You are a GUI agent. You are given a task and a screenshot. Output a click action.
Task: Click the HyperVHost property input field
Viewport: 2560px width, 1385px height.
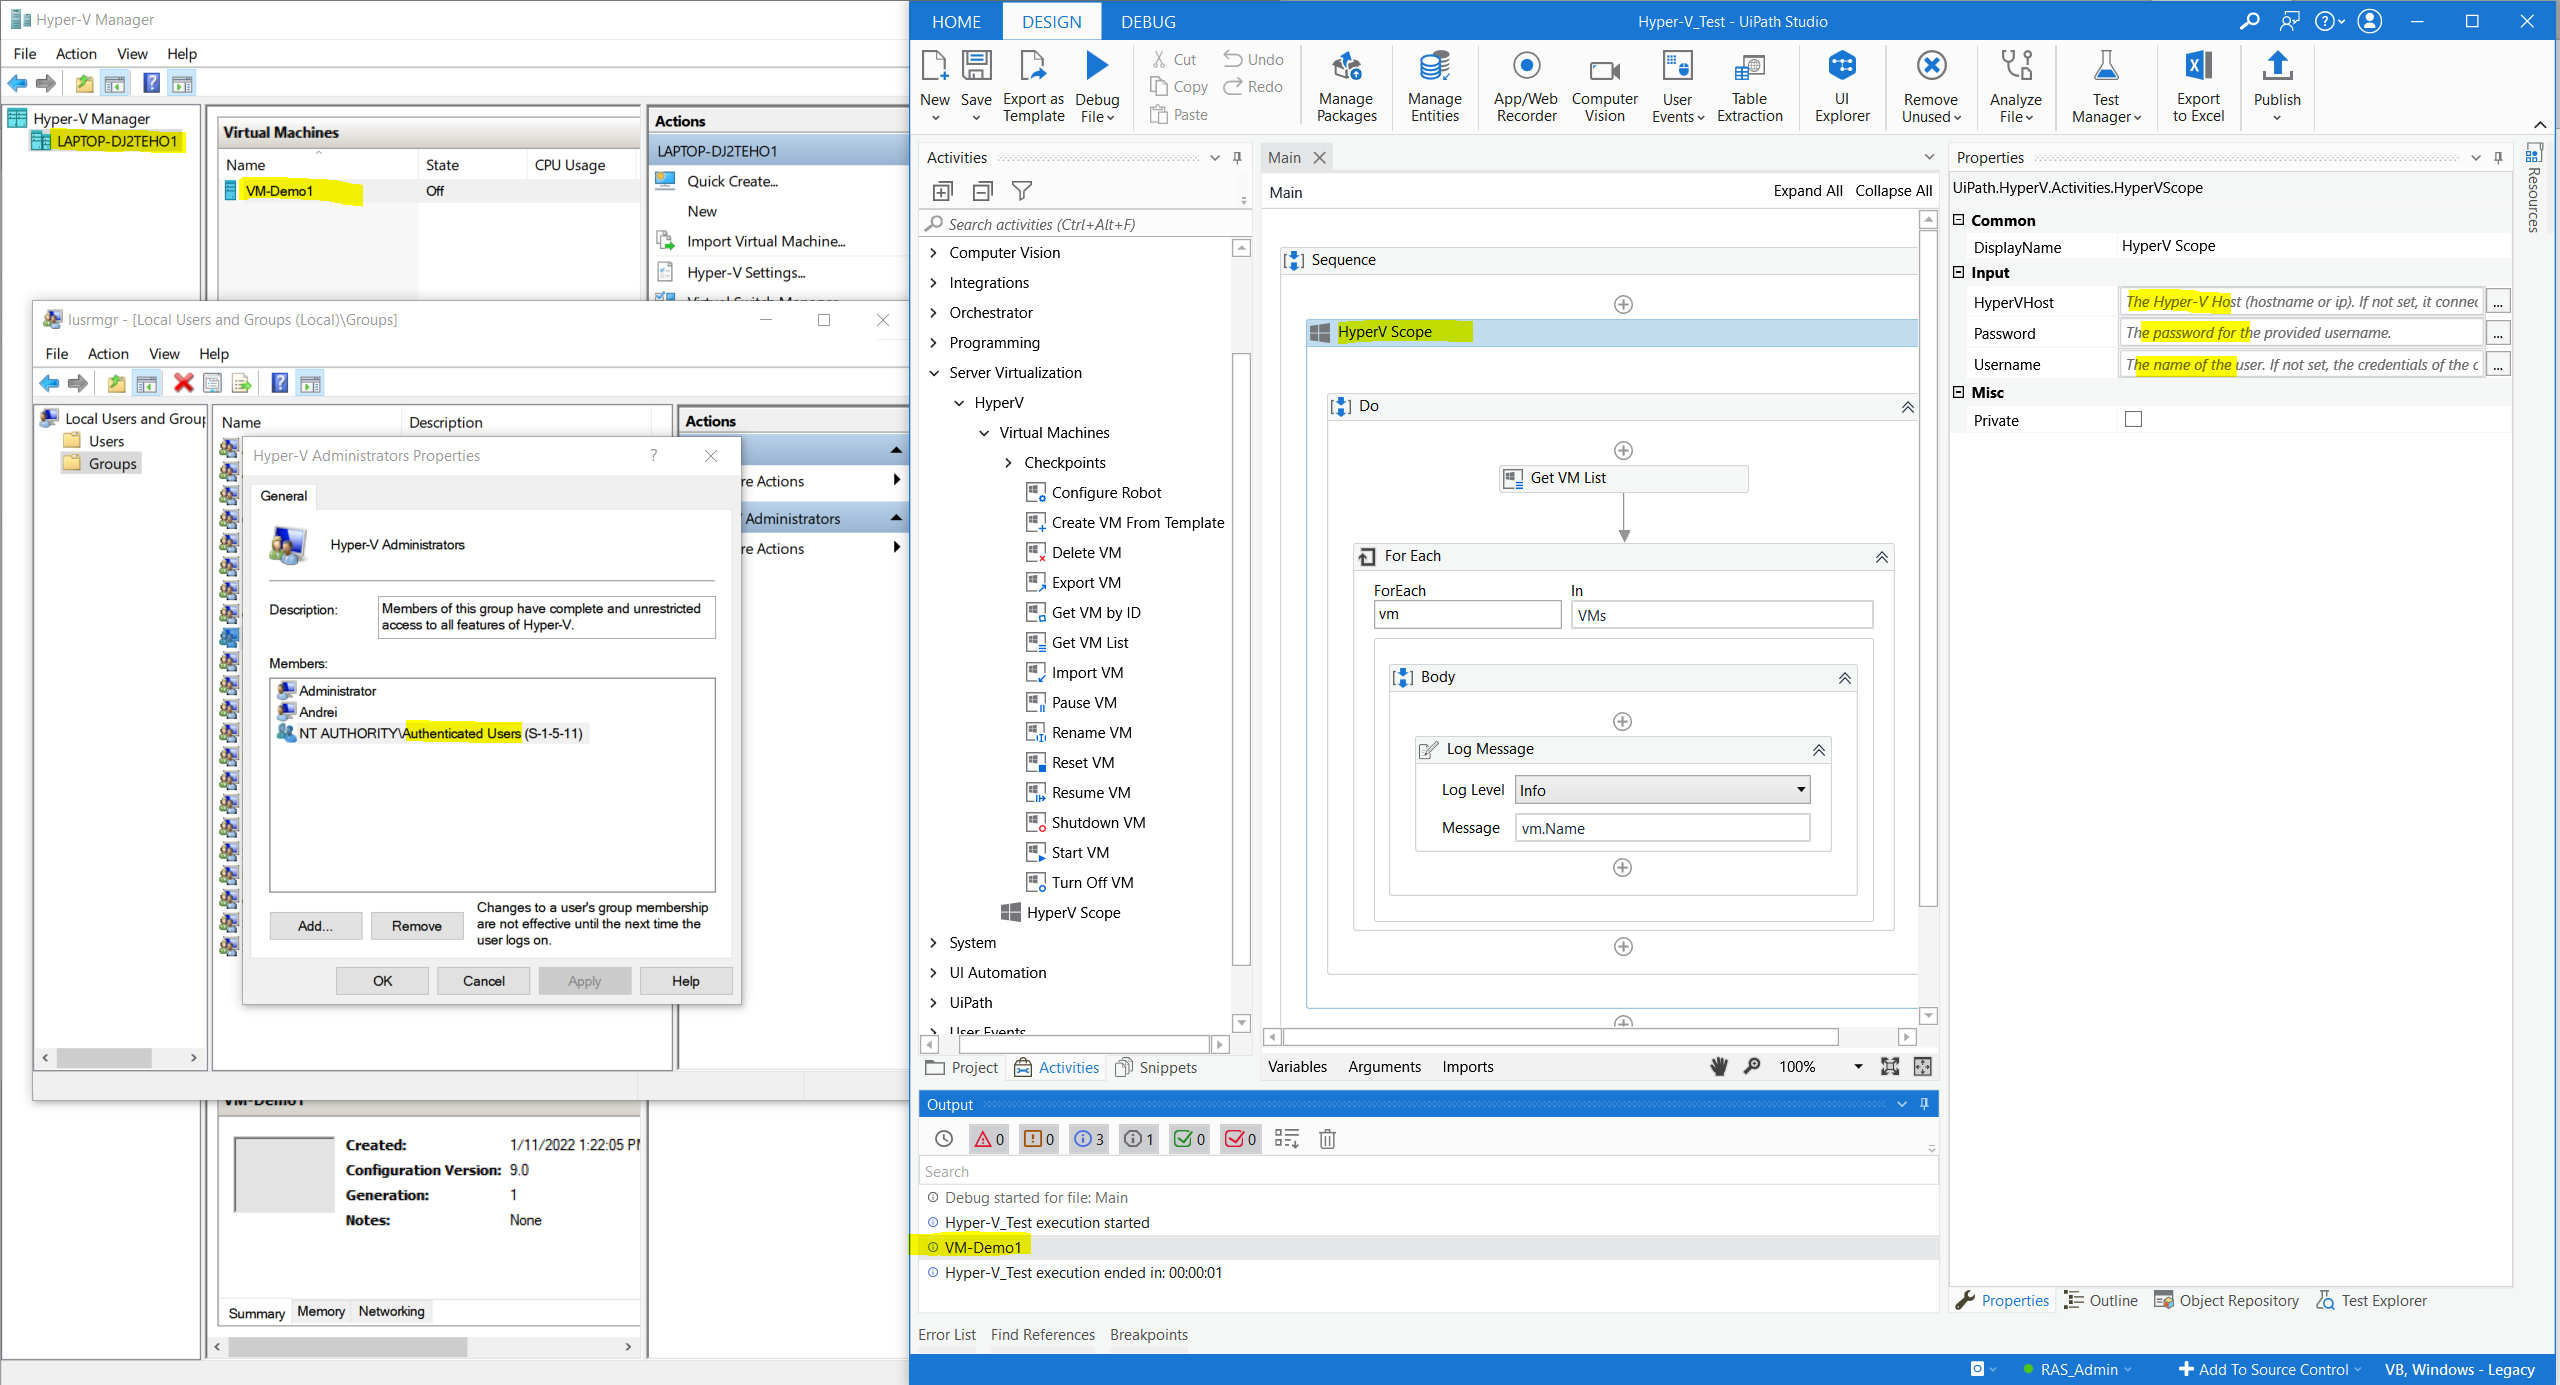pos(2302,302)
